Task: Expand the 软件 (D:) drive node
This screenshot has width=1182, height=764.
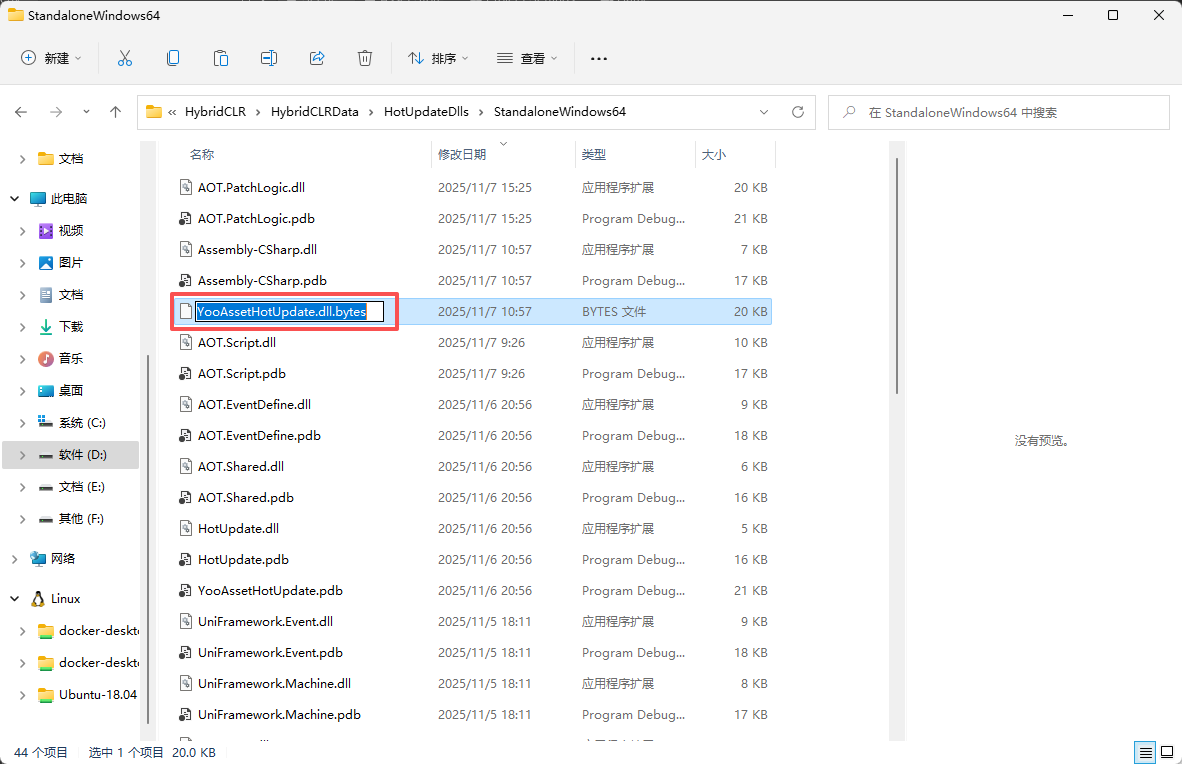Action: pos(23,455)
